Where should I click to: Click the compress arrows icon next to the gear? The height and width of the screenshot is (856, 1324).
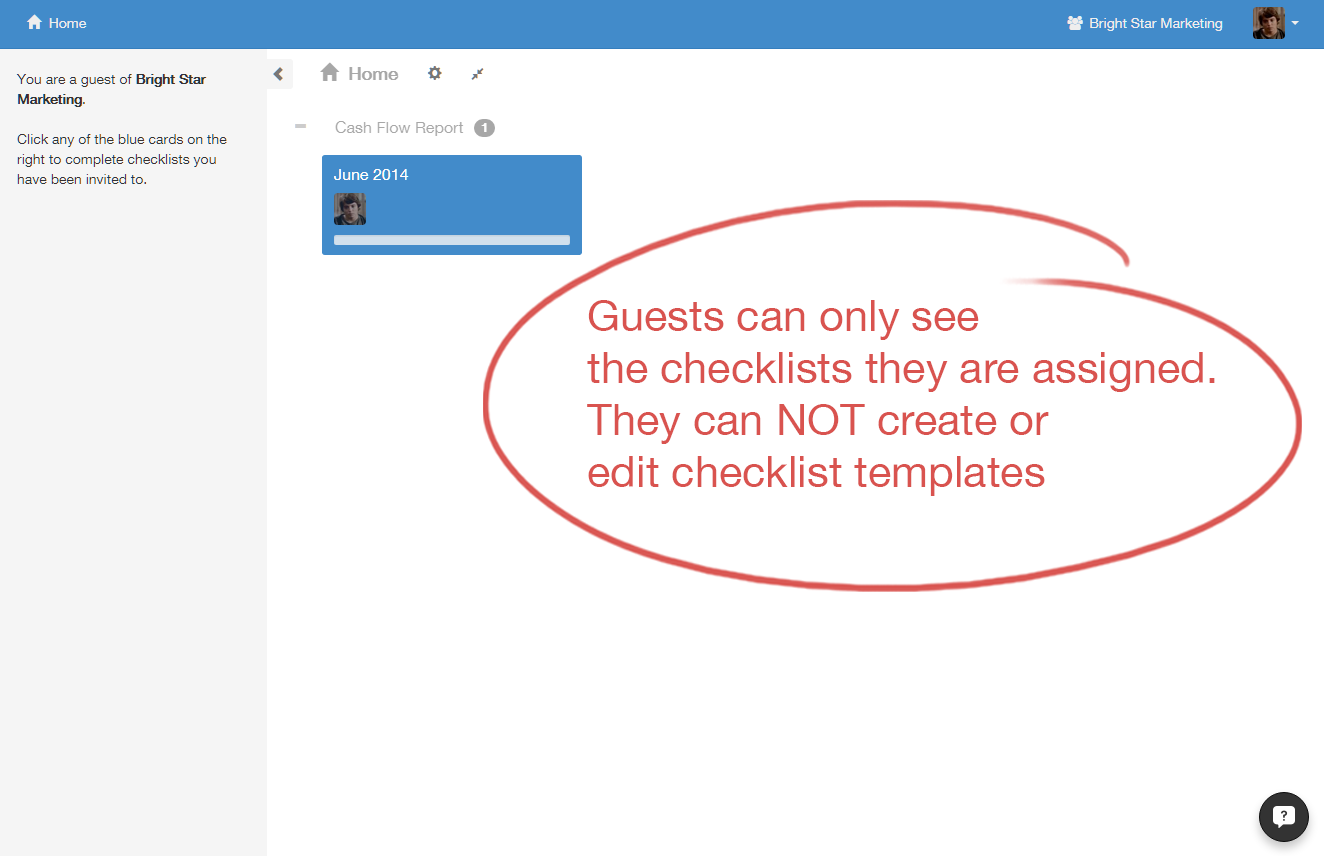(x=478, y=74)
